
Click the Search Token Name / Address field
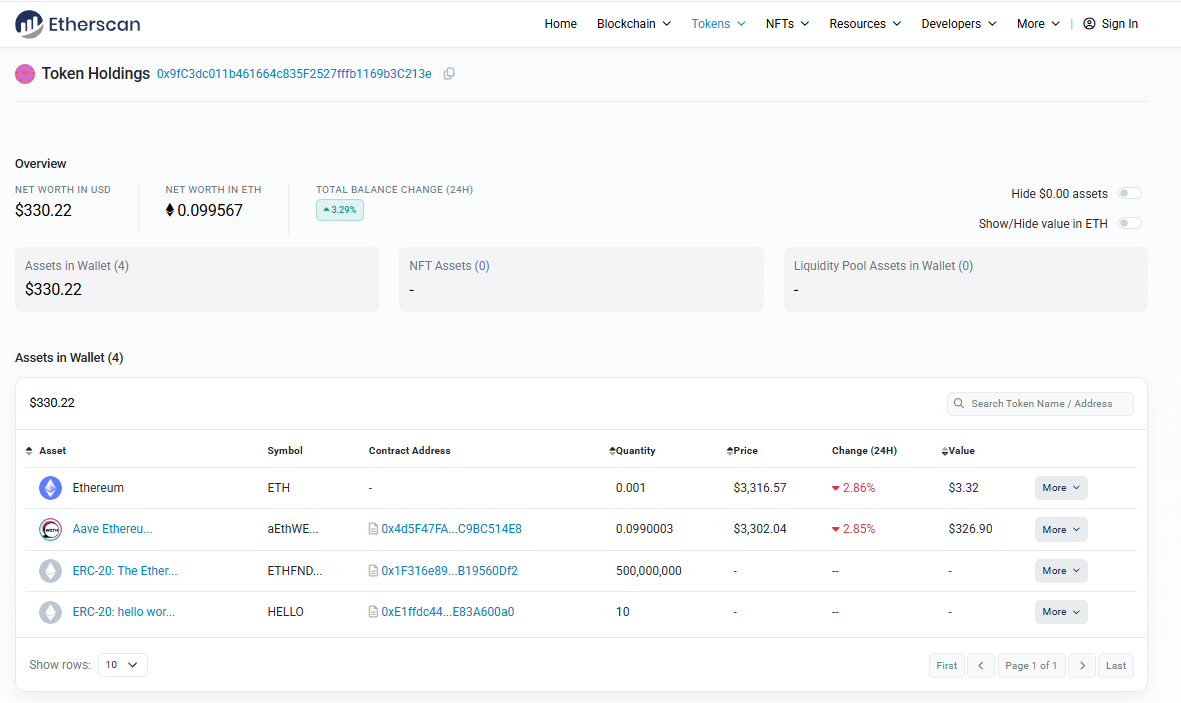1040,404
